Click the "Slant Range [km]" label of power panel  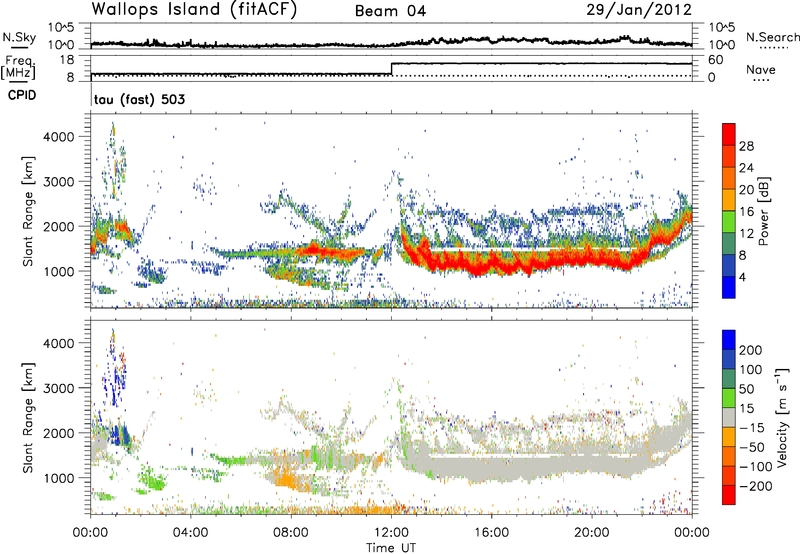point(28,211)
